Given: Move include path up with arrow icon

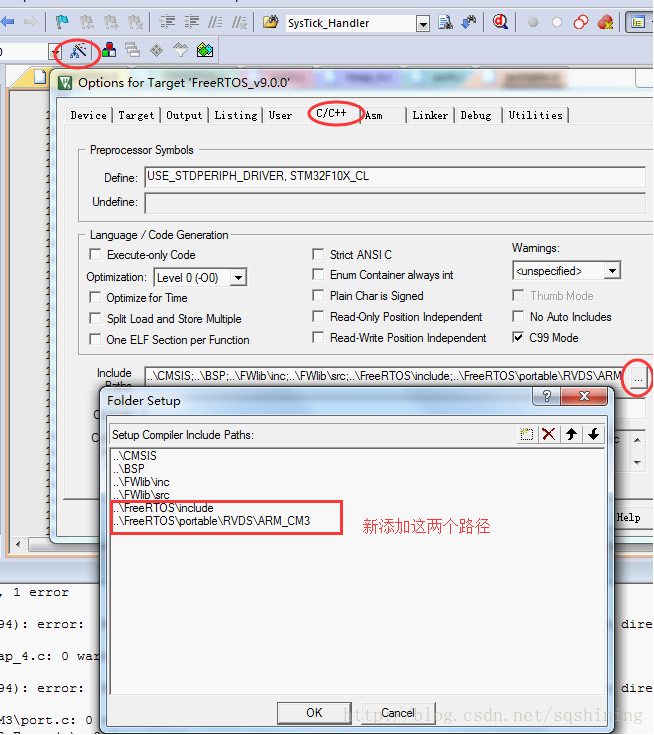Looking at the screenshot, I should click(571, 434).
